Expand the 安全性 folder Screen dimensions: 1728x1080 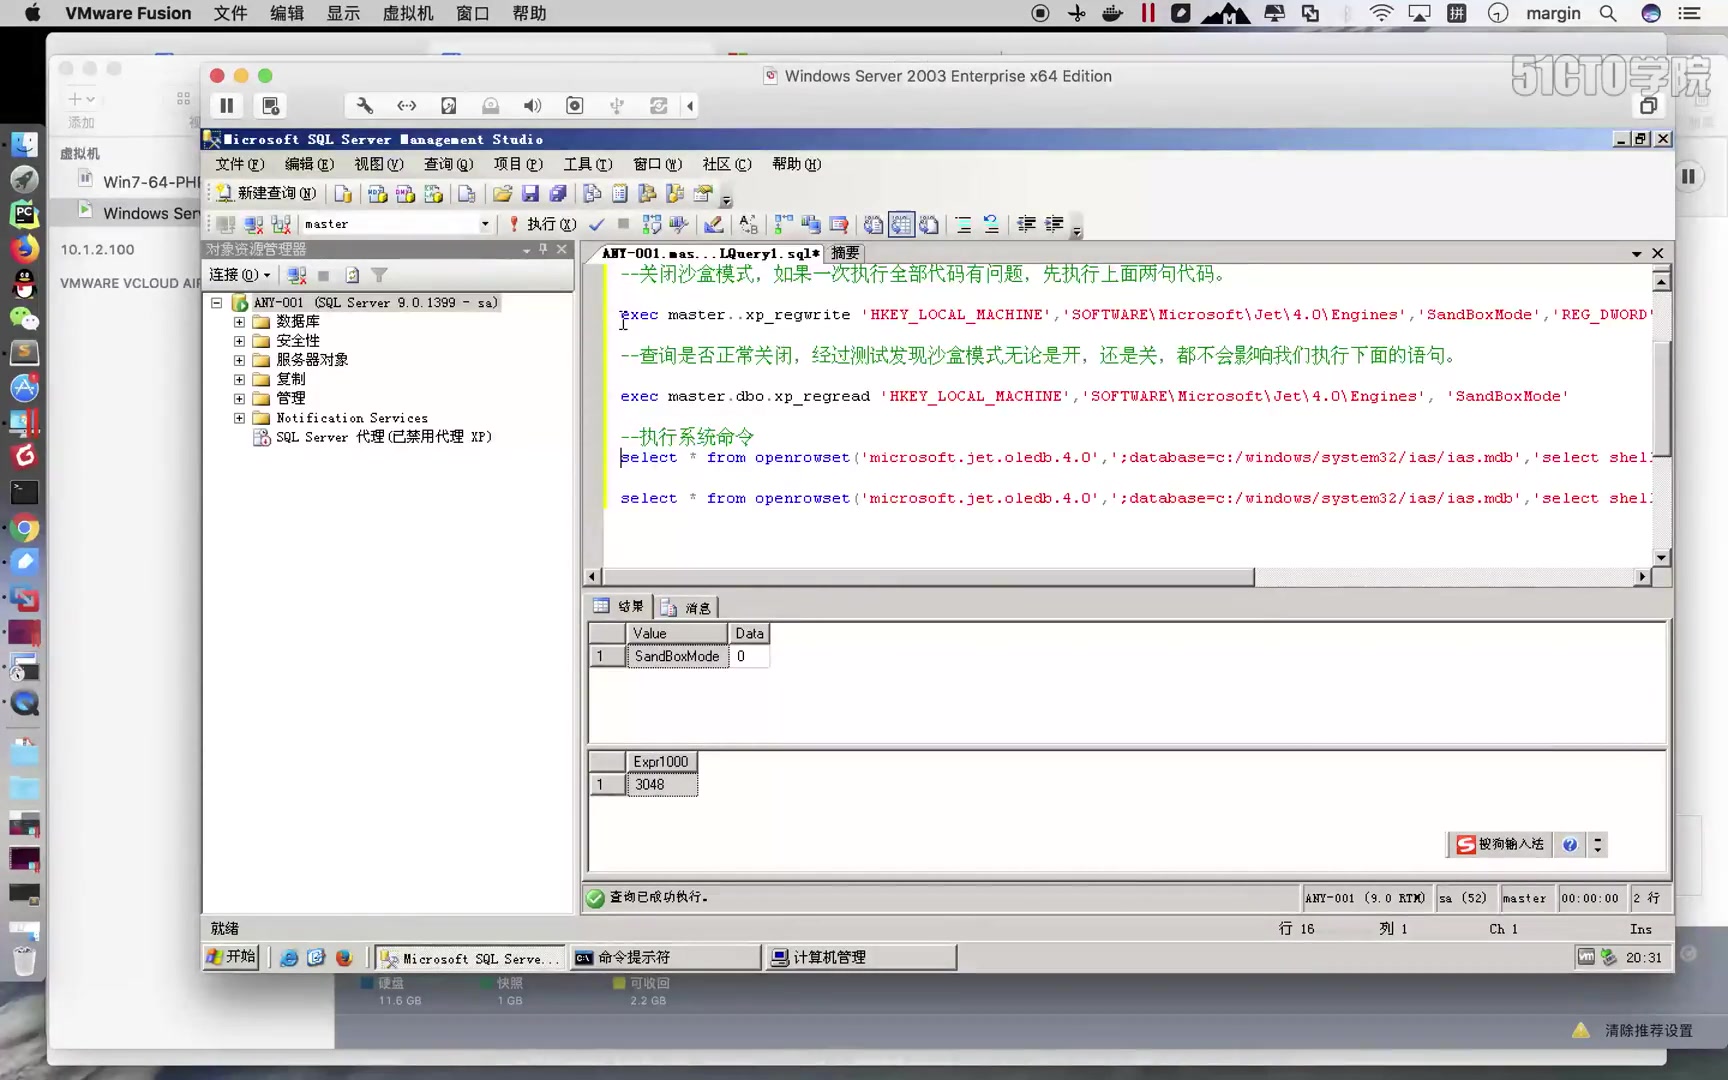click(x=239, y=341)
